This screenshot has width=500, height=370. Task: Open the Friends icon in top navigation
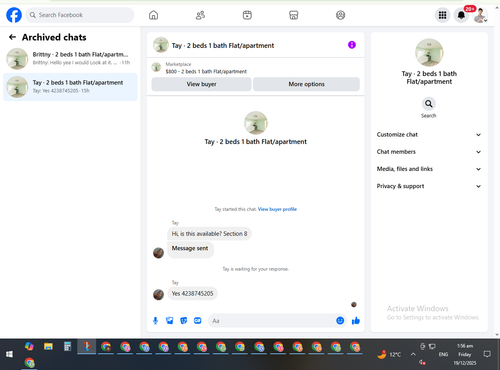pos(200,15)
